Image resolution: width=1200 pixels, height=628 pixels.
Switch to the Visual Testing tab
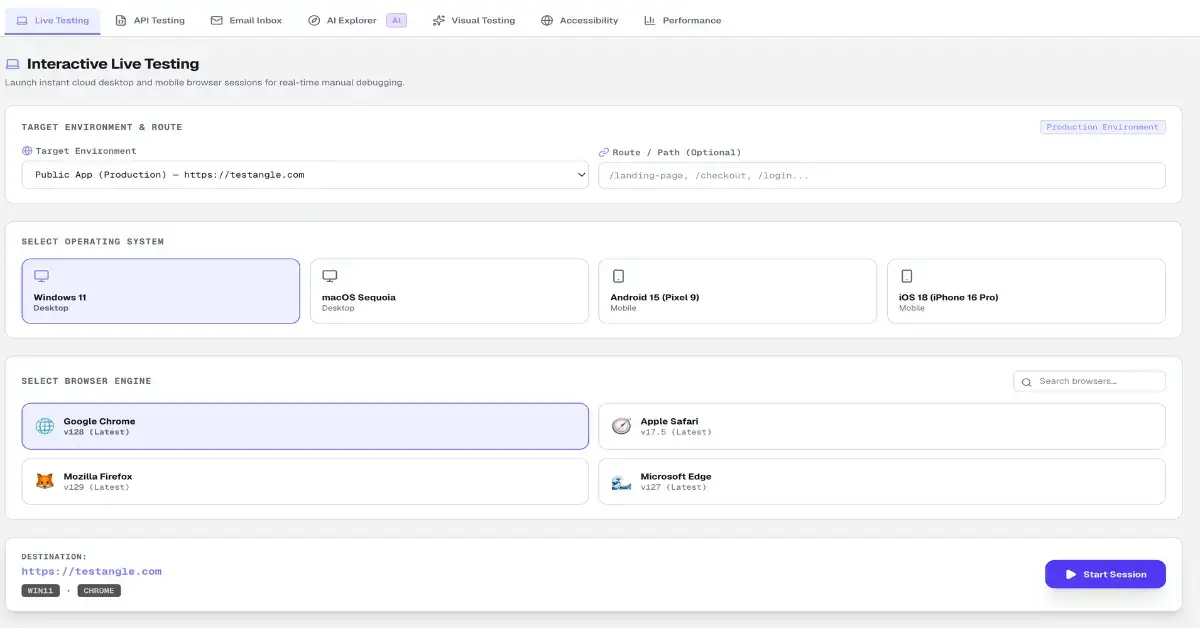pyautogui.click(x=474, y=20)
